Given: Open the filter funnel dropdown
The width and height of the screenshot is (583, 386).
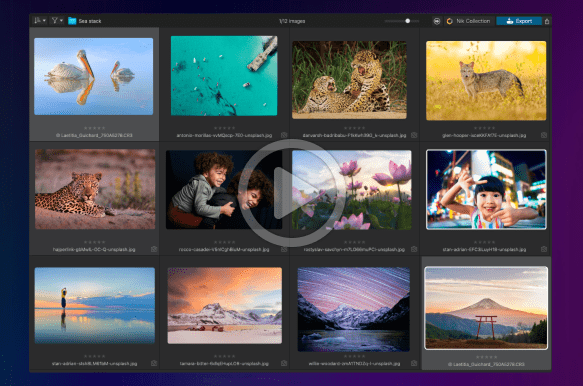Looking at the screenshot, I should (x=57, y=21).
